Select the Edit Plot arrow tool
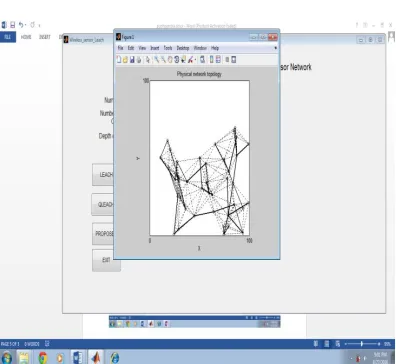Image resolution: width=396 pixels, height=364 pixels. (x=148, y=60)
